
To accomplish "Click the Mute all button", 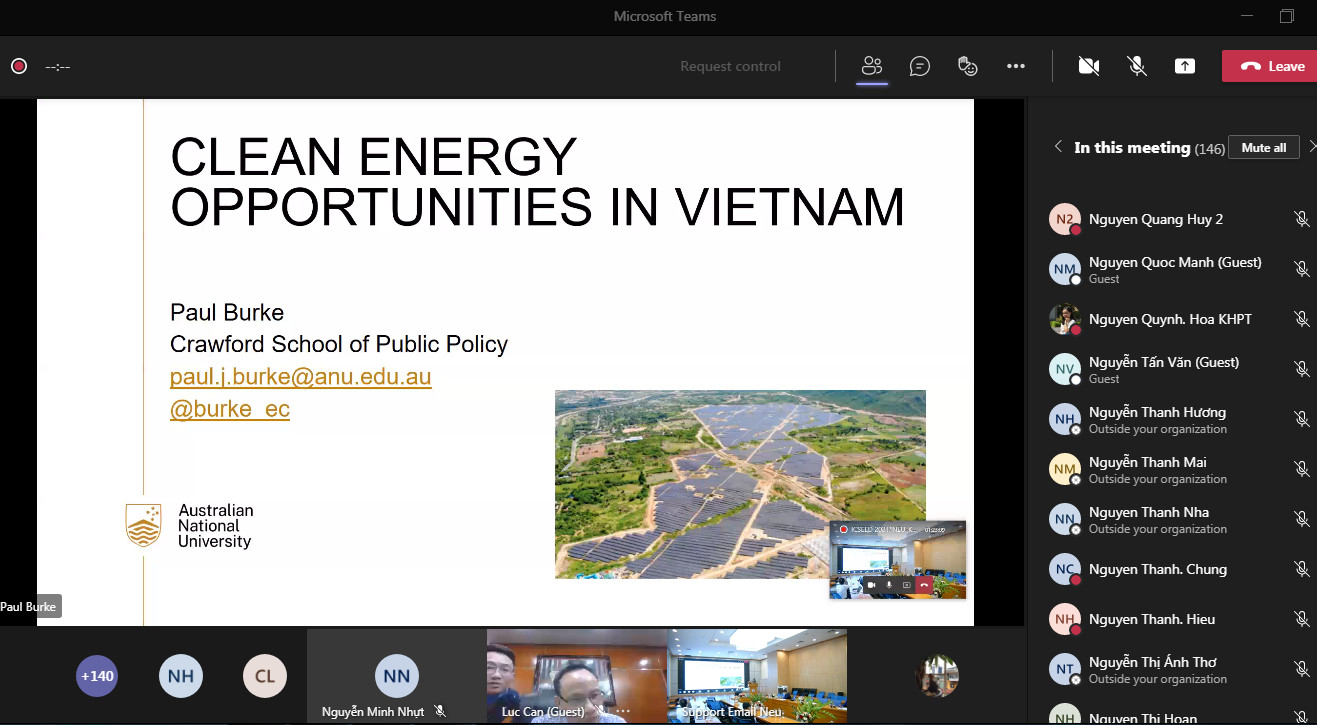I will [1263, 148].
